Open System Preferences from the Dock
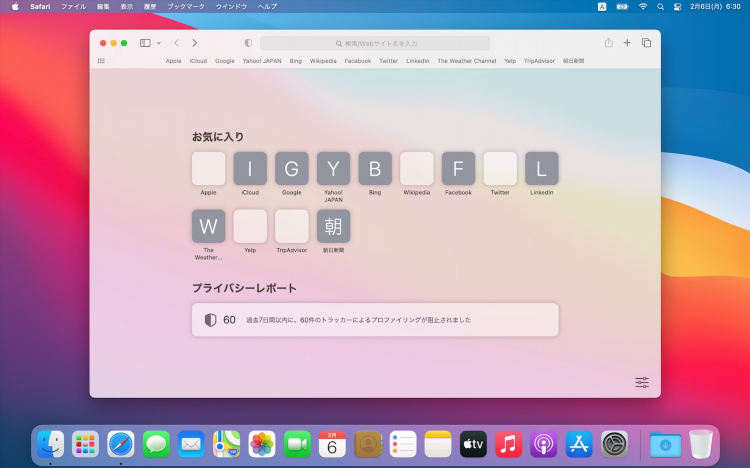This screenshot has height=468, width=750. (x=615, y=444)
